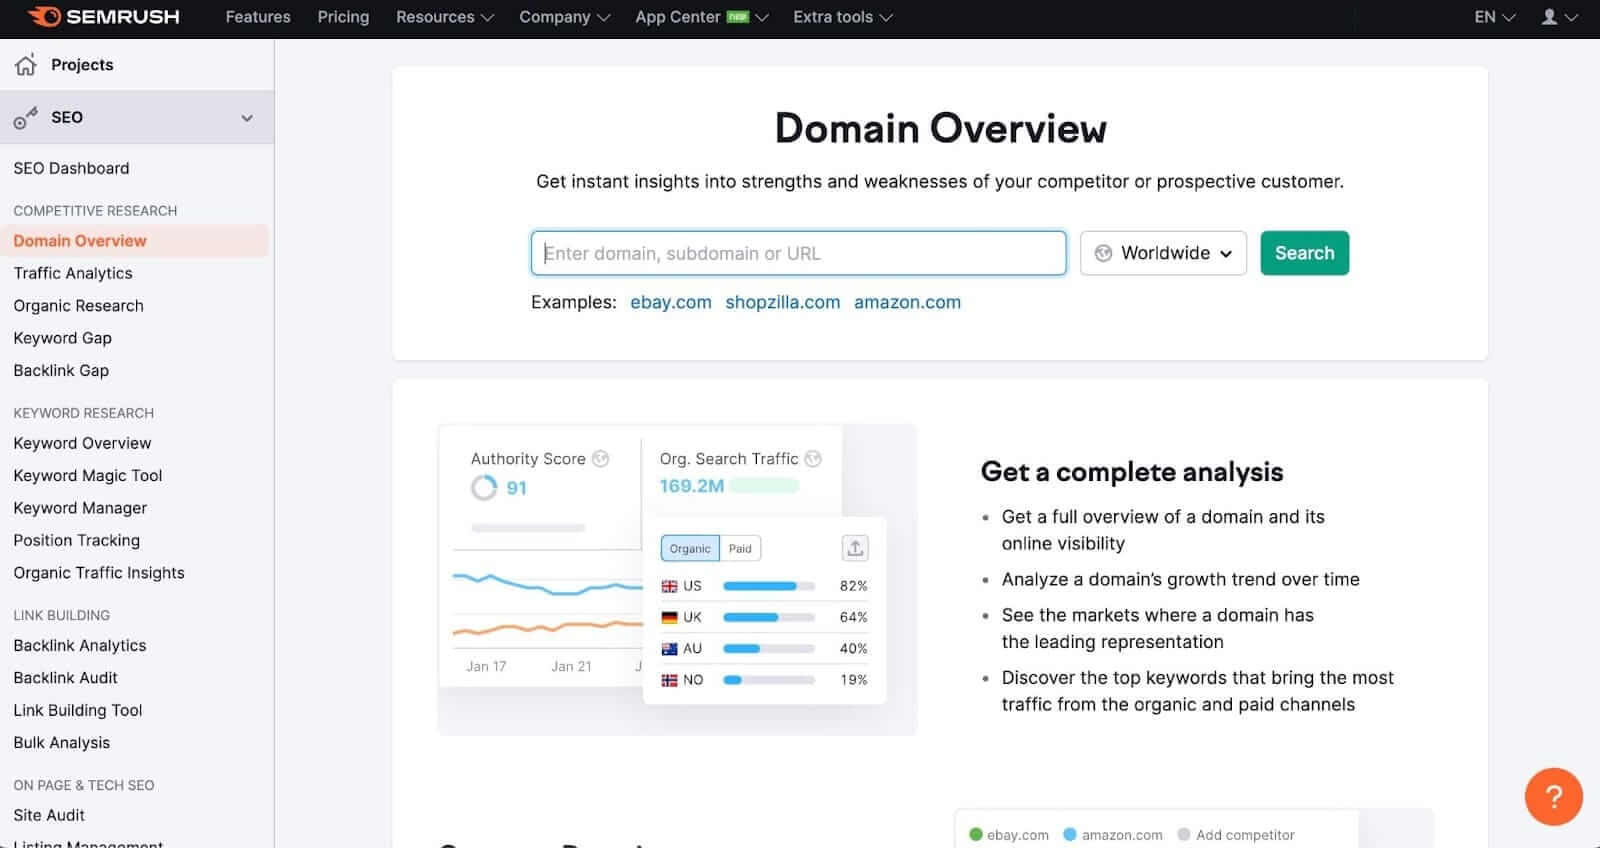Click the Projects home icon

(x=26, y=65)
